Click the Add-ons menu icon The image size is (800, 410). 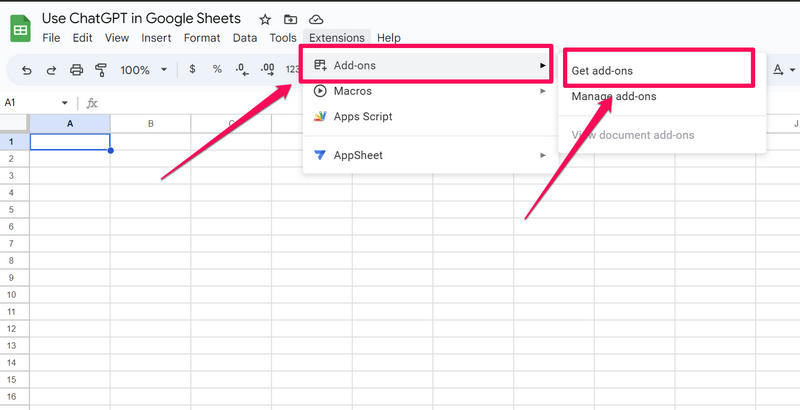(320, 65)
